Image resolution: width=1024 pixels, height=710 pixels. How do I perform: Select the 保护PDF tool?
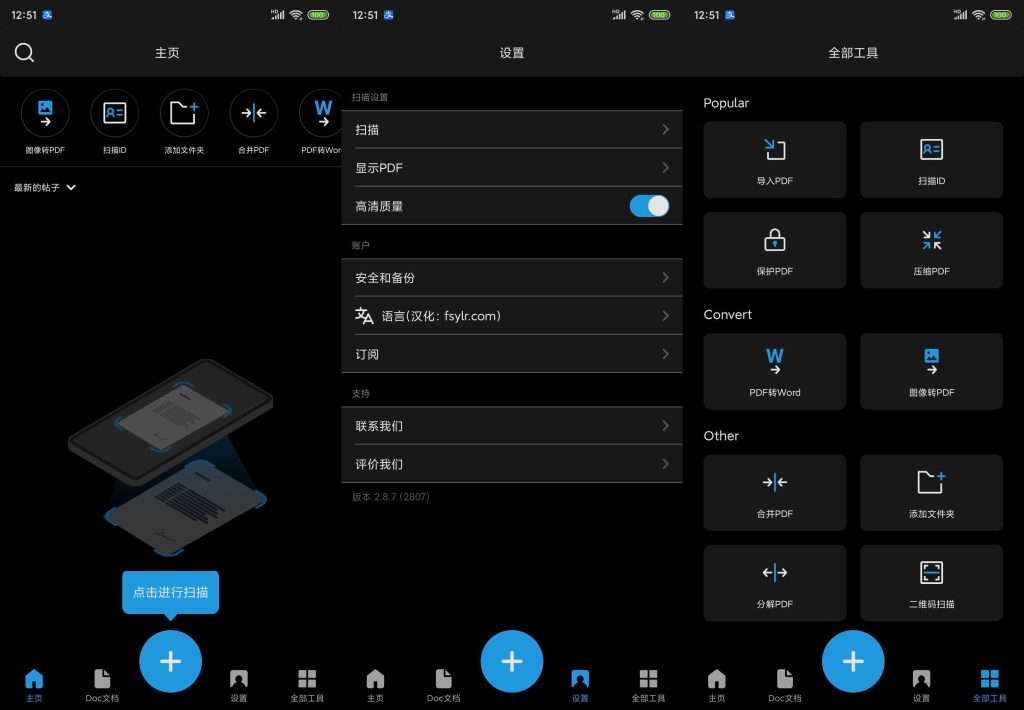click(775, 249)
